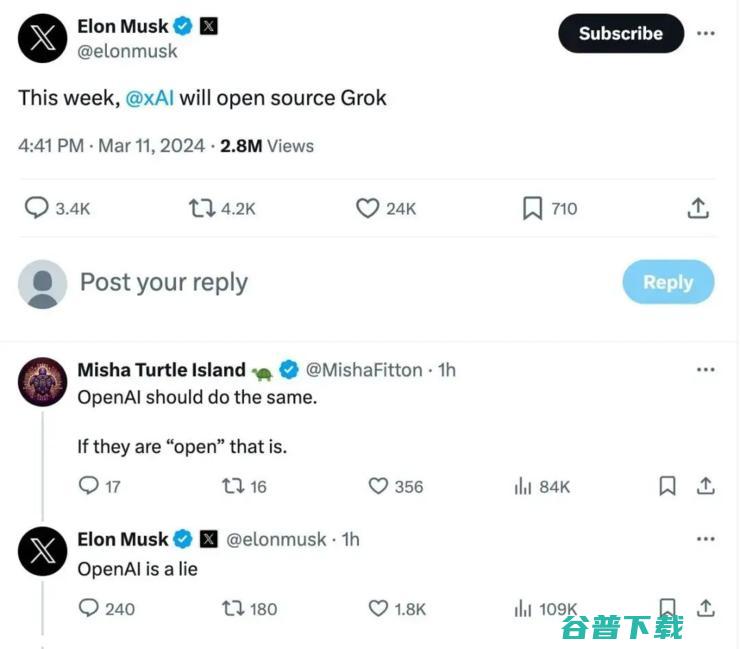Reply to Misha Turtle Island's comment
Image resolution: width=740 pixels, height=649 pixels.
point(89,486)
